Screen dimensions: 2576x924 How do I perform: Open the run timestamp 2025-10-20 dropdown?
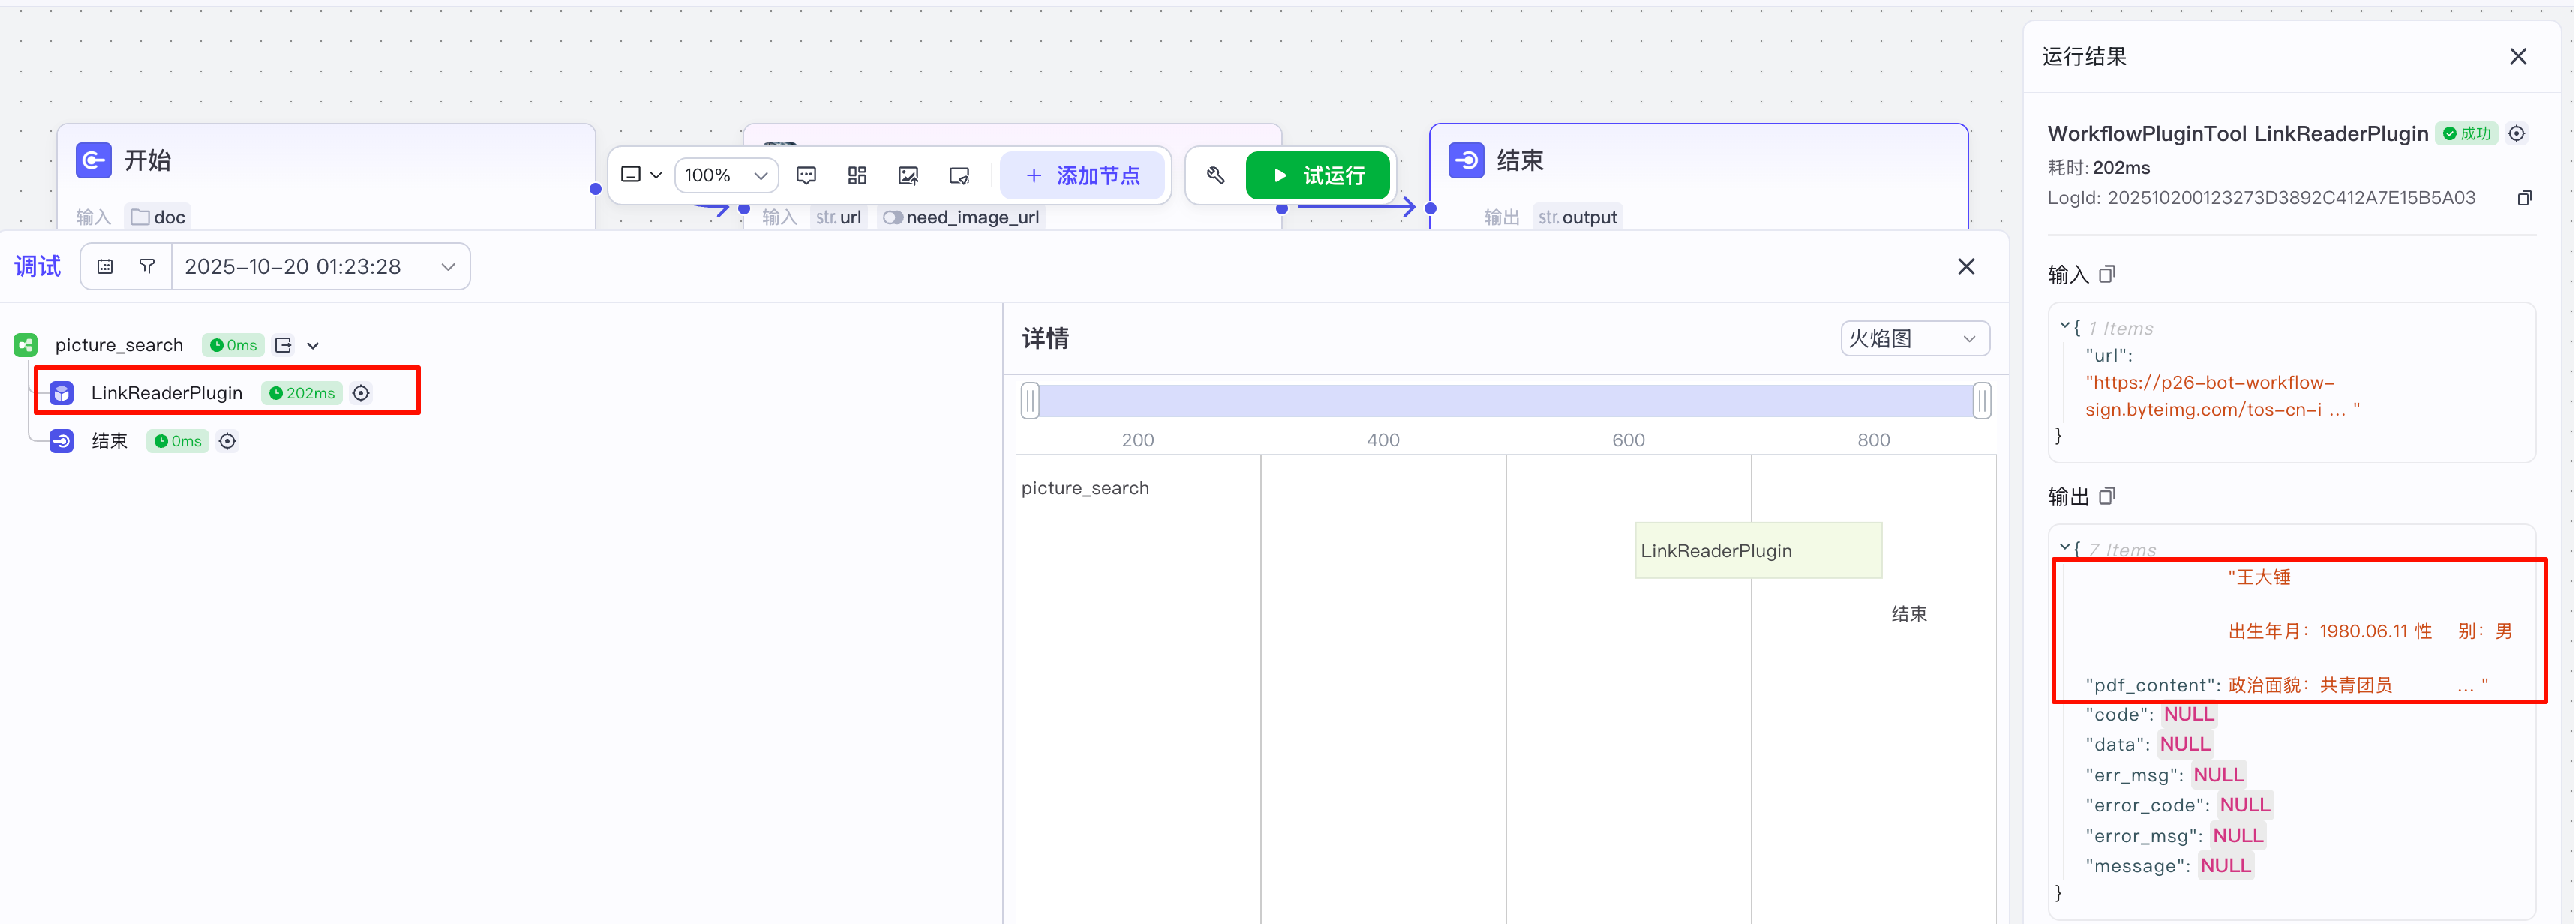pyautogui.click(x=319, y=266)
